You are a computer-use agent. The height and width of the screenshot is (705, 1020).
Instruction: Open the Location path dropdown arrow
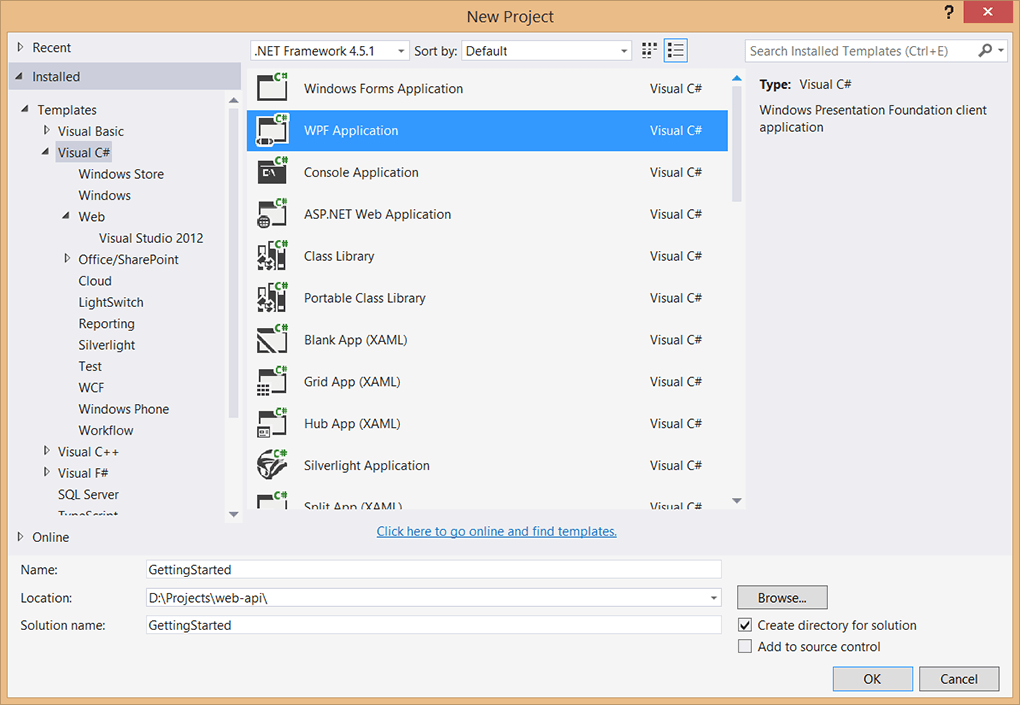(714, 598)
